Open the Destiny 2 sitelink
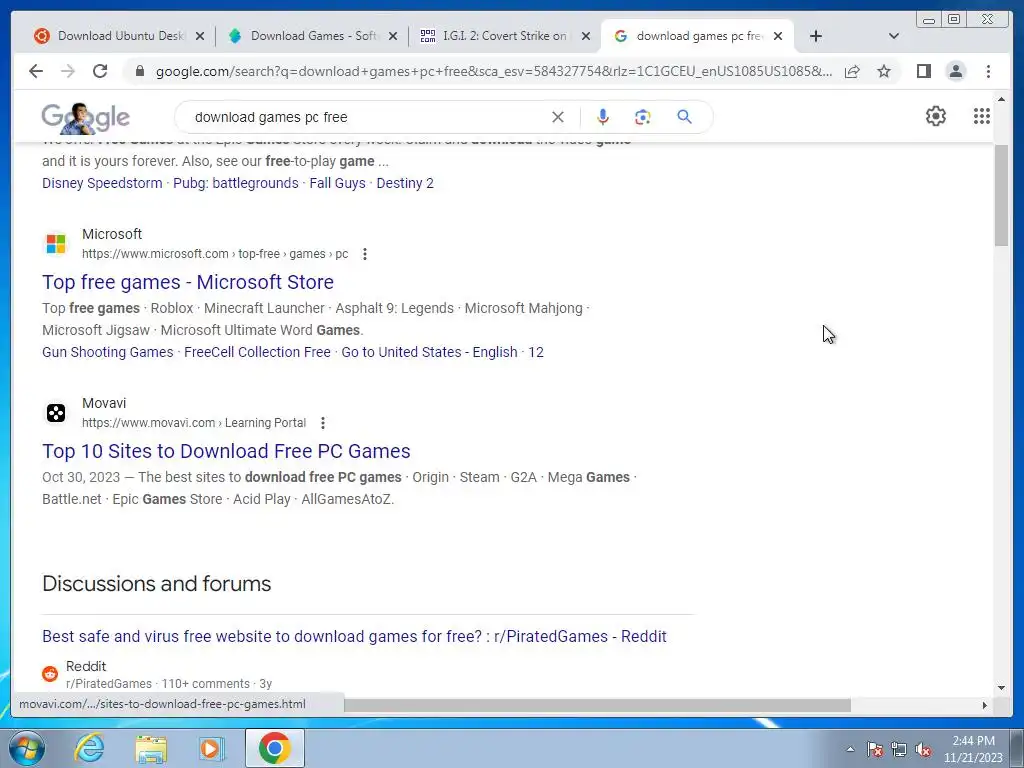Viewport: 1024px width, 768px height. tap(405, 184)
